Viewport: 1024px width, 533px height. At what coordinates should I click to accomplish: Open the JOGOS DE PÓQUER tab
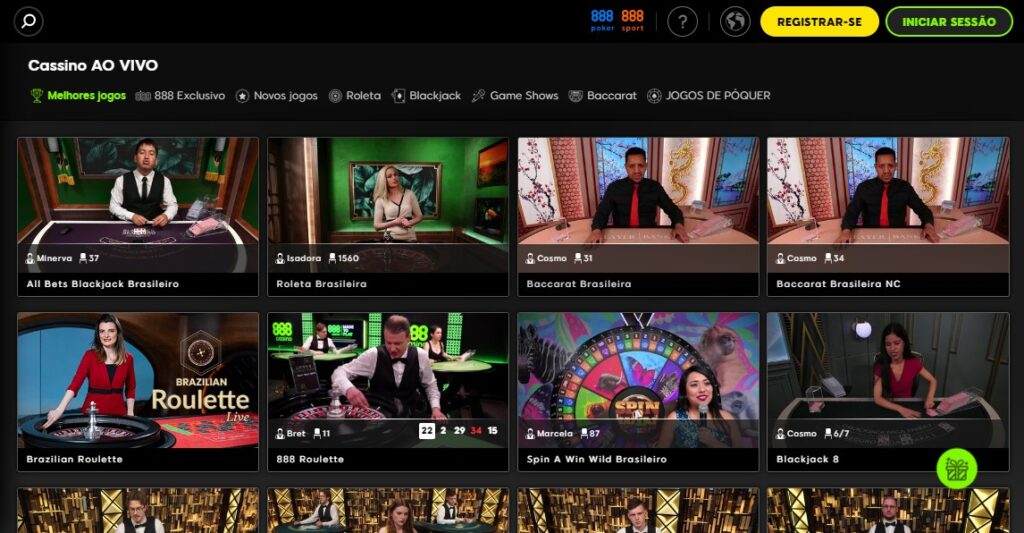point(709,96)
